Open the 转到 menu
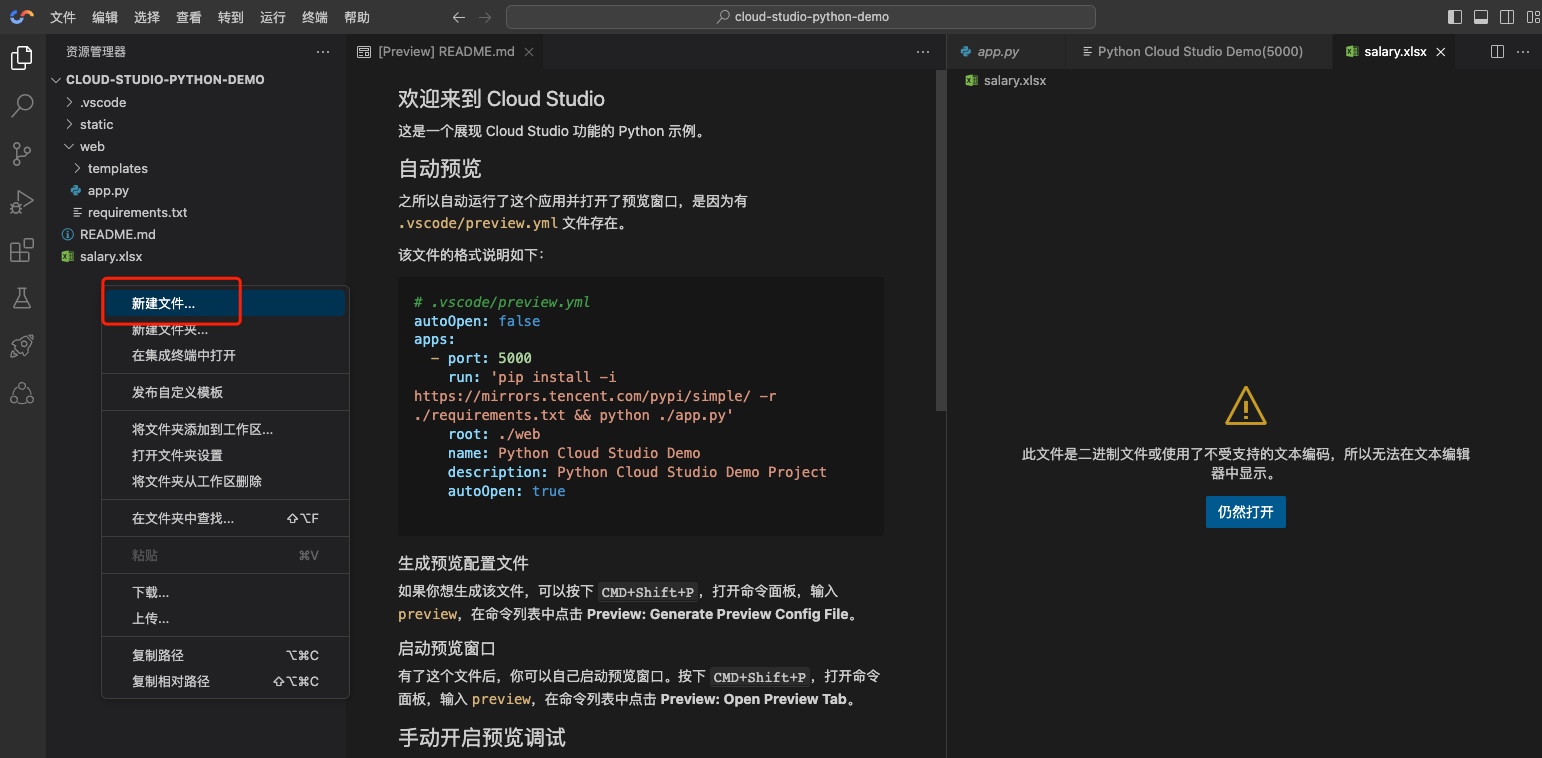This screenshot has width=1542, height=758. 230,17
